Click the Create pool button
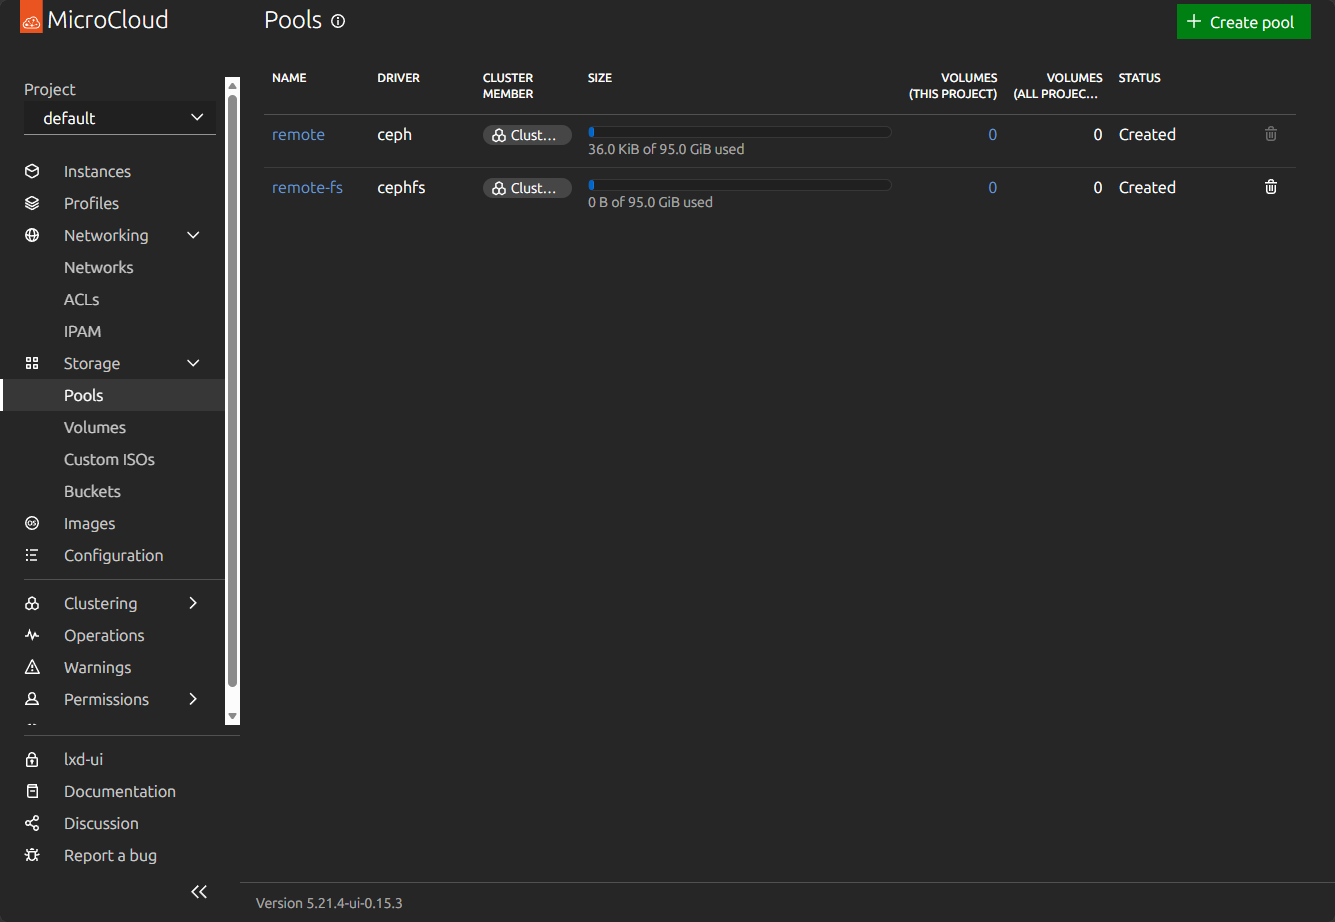1335x922 pixels. (1243, 22)
